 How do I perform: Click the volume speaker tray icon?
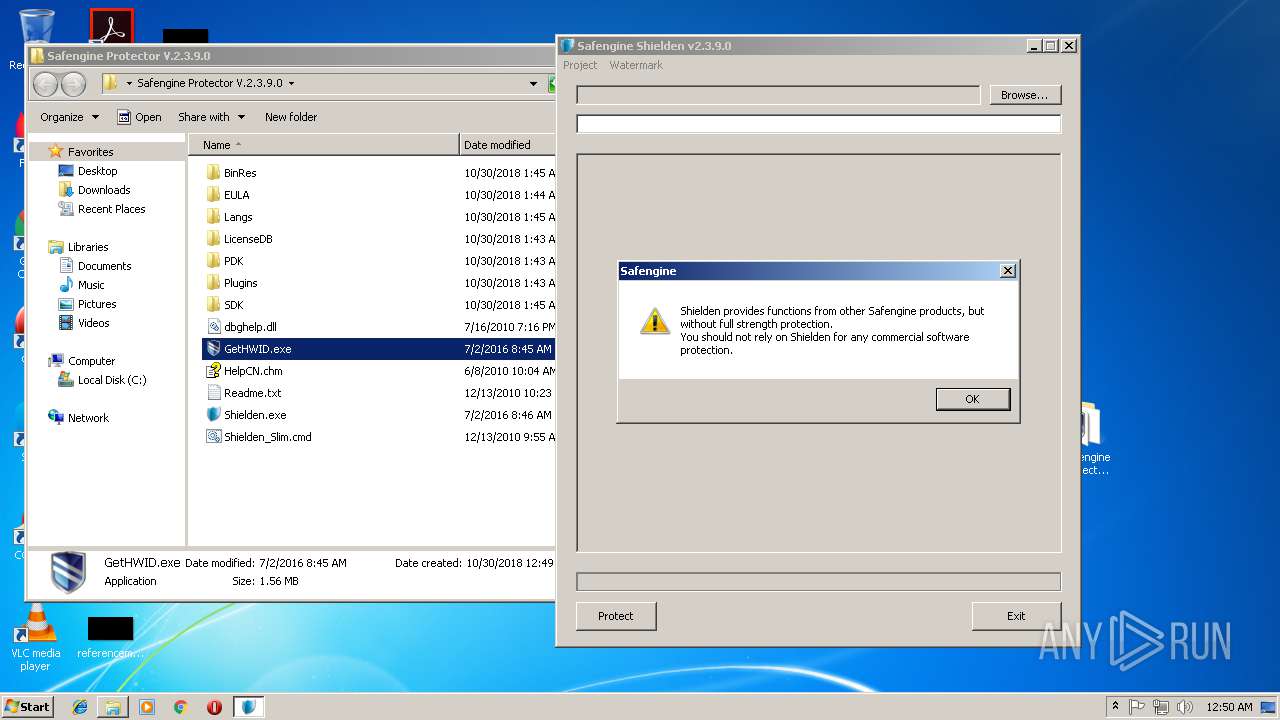[1185, 707]
